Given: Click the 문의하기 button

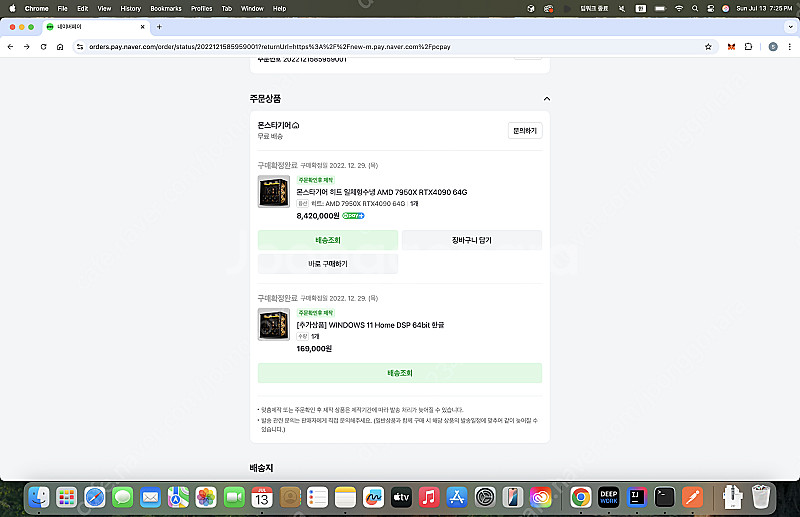Looking at the screenshot, I should tap(525, 131).
